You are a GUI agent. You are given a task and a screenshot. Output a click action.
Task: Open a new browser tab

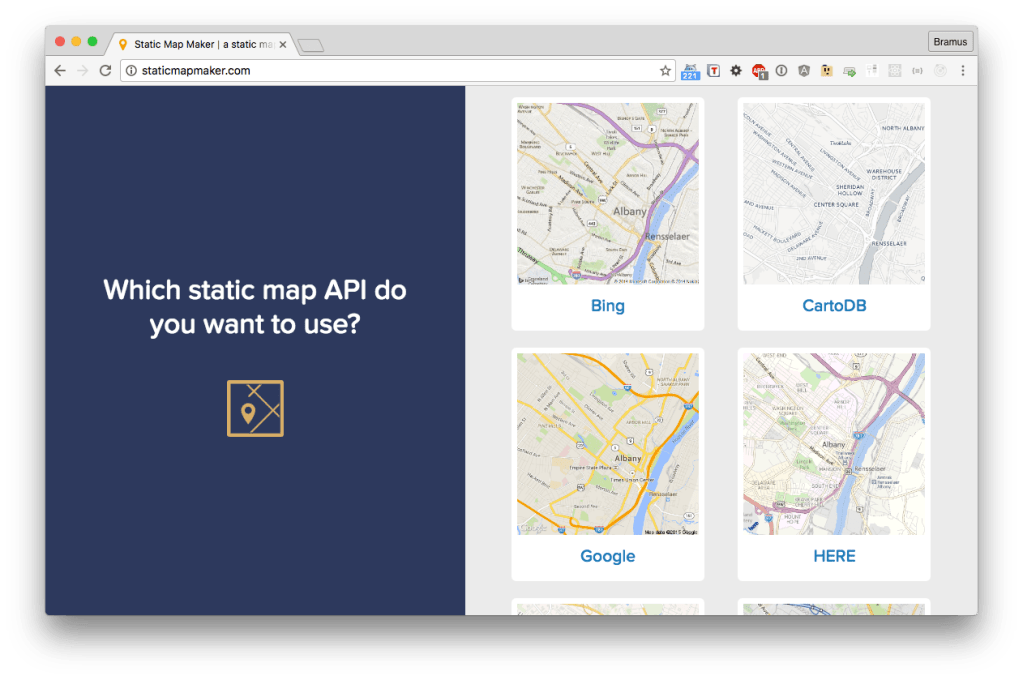coord(310,45)
